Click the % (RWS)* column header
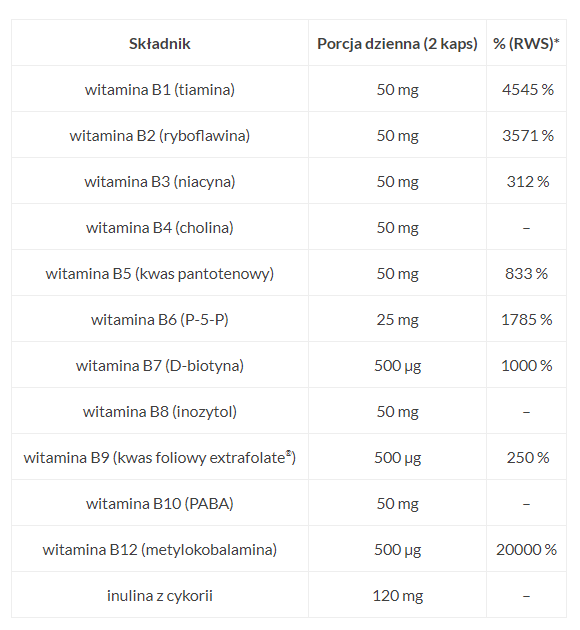The image size is (580, 630). (526, 43)
